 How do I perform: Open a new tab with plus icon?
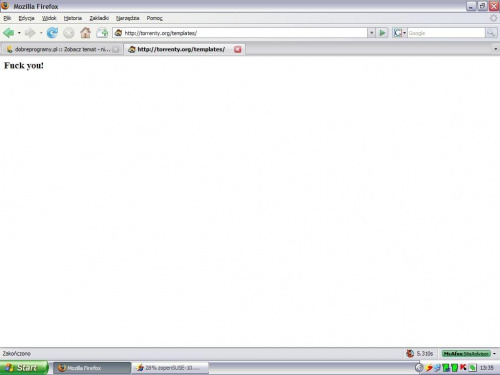point(102,33)
